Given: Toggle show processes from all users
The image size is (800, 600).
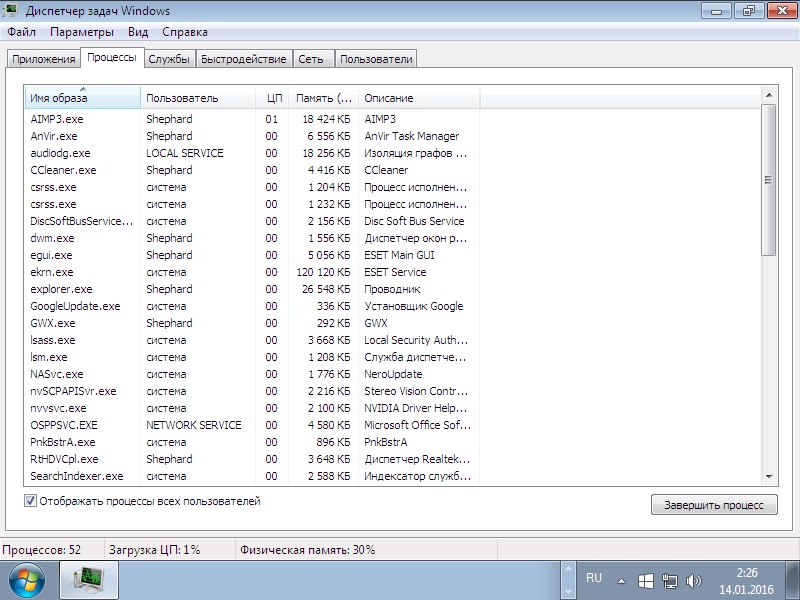Looking at the screenshot, I should (30, 501).
